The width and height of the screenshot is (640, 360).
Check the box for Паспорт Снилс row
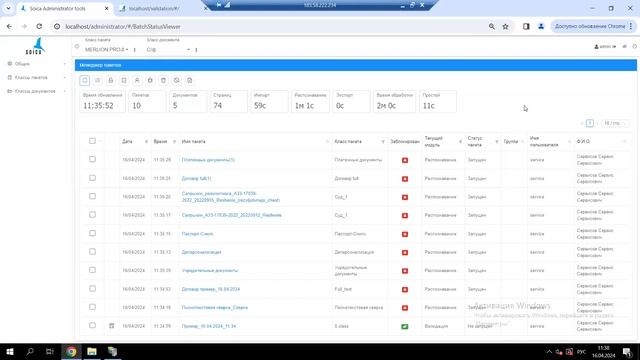click(92, 233)
